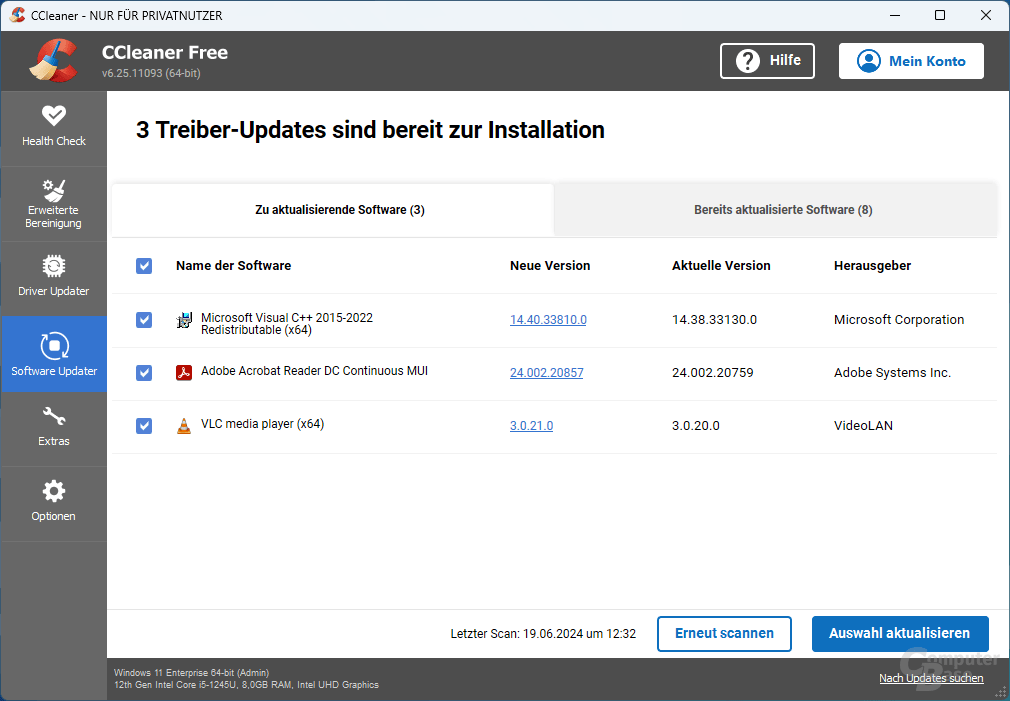Viewport: 1010px width, 701px height.
Task: Open the Extras wrench section
Action: [x=53, y=429]
